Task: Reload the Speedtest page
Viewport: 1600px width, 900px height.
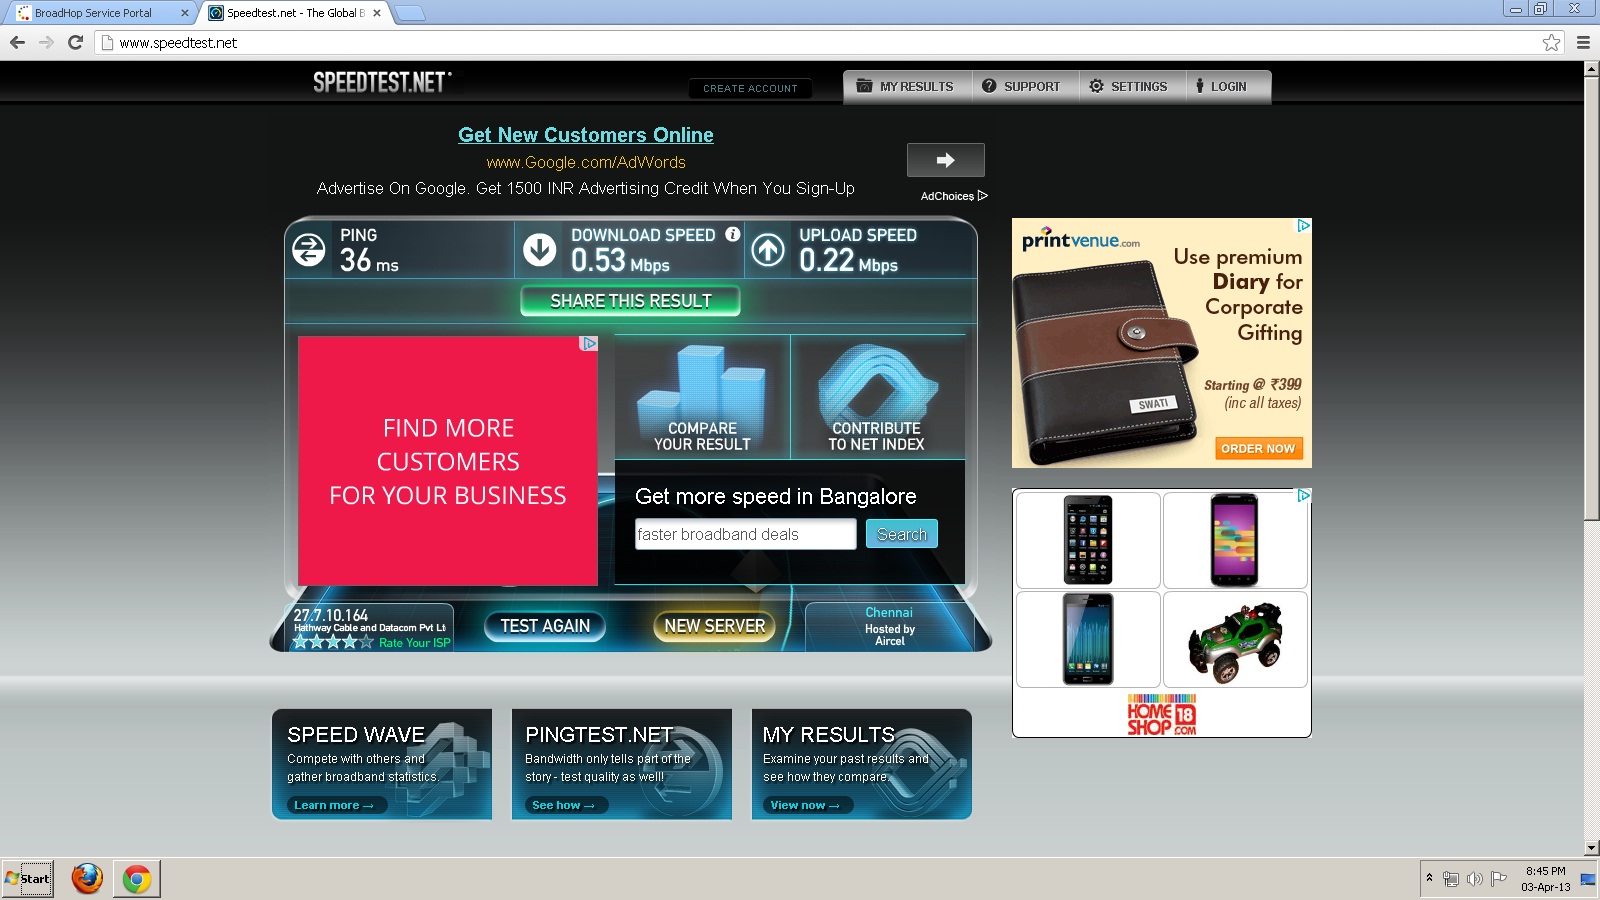Action: [x=75, y=42]
